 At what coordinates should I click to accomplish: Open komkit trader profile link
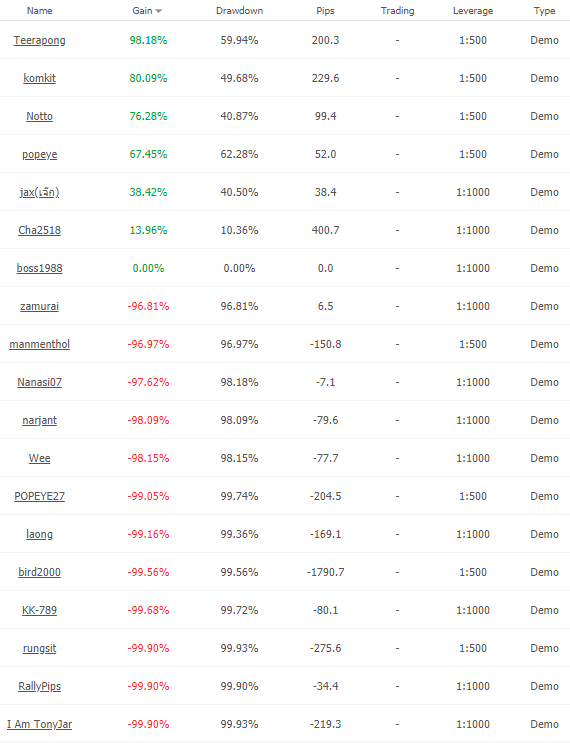click(x=39, y=78)
